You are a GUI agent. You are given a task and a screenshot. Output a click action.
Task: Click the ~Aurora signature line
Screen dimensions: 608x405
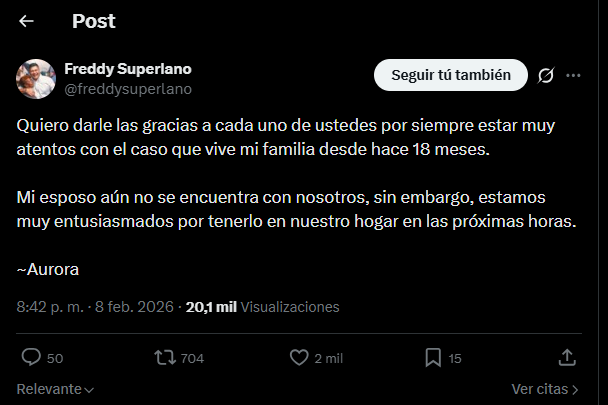tap(45, 269)
